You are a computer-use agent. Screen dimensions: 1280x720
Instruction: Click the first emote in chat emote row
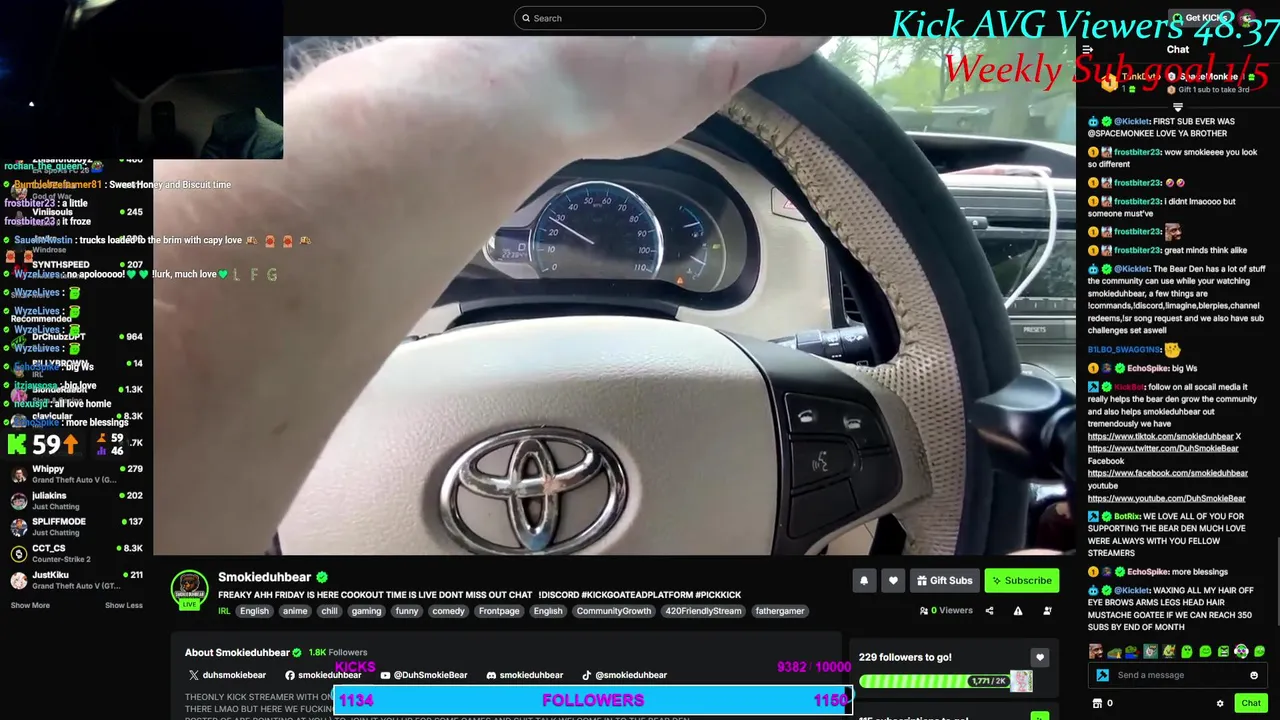point(1096,652)
